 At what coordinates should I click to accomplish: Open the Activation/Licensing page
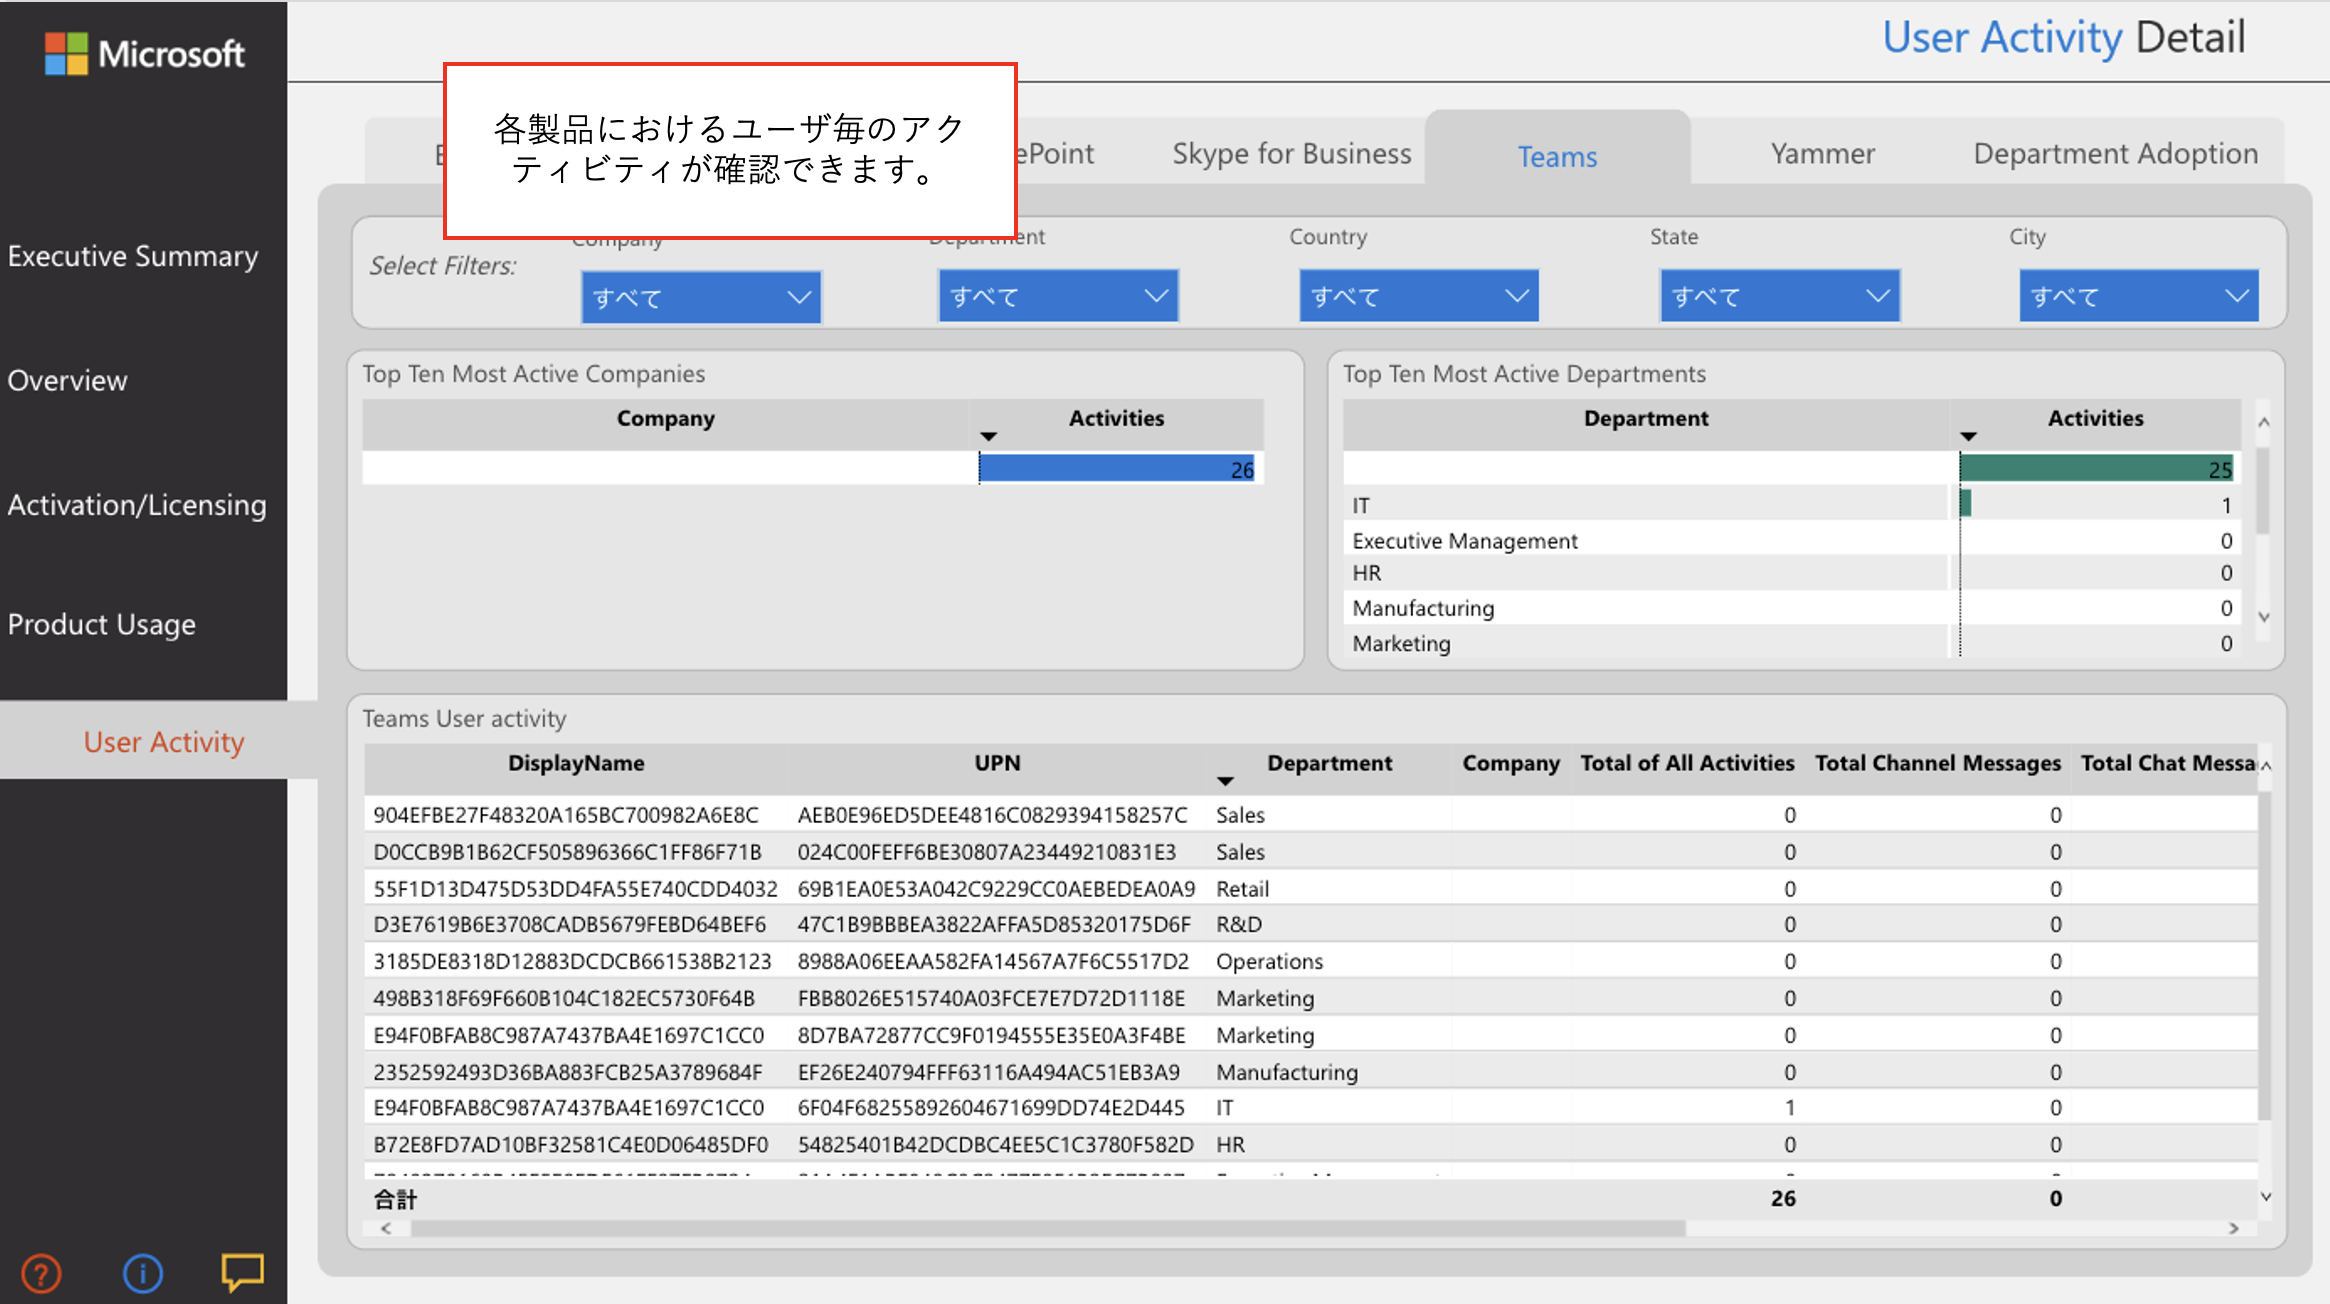pyautogui.click(x=136, y=504)
